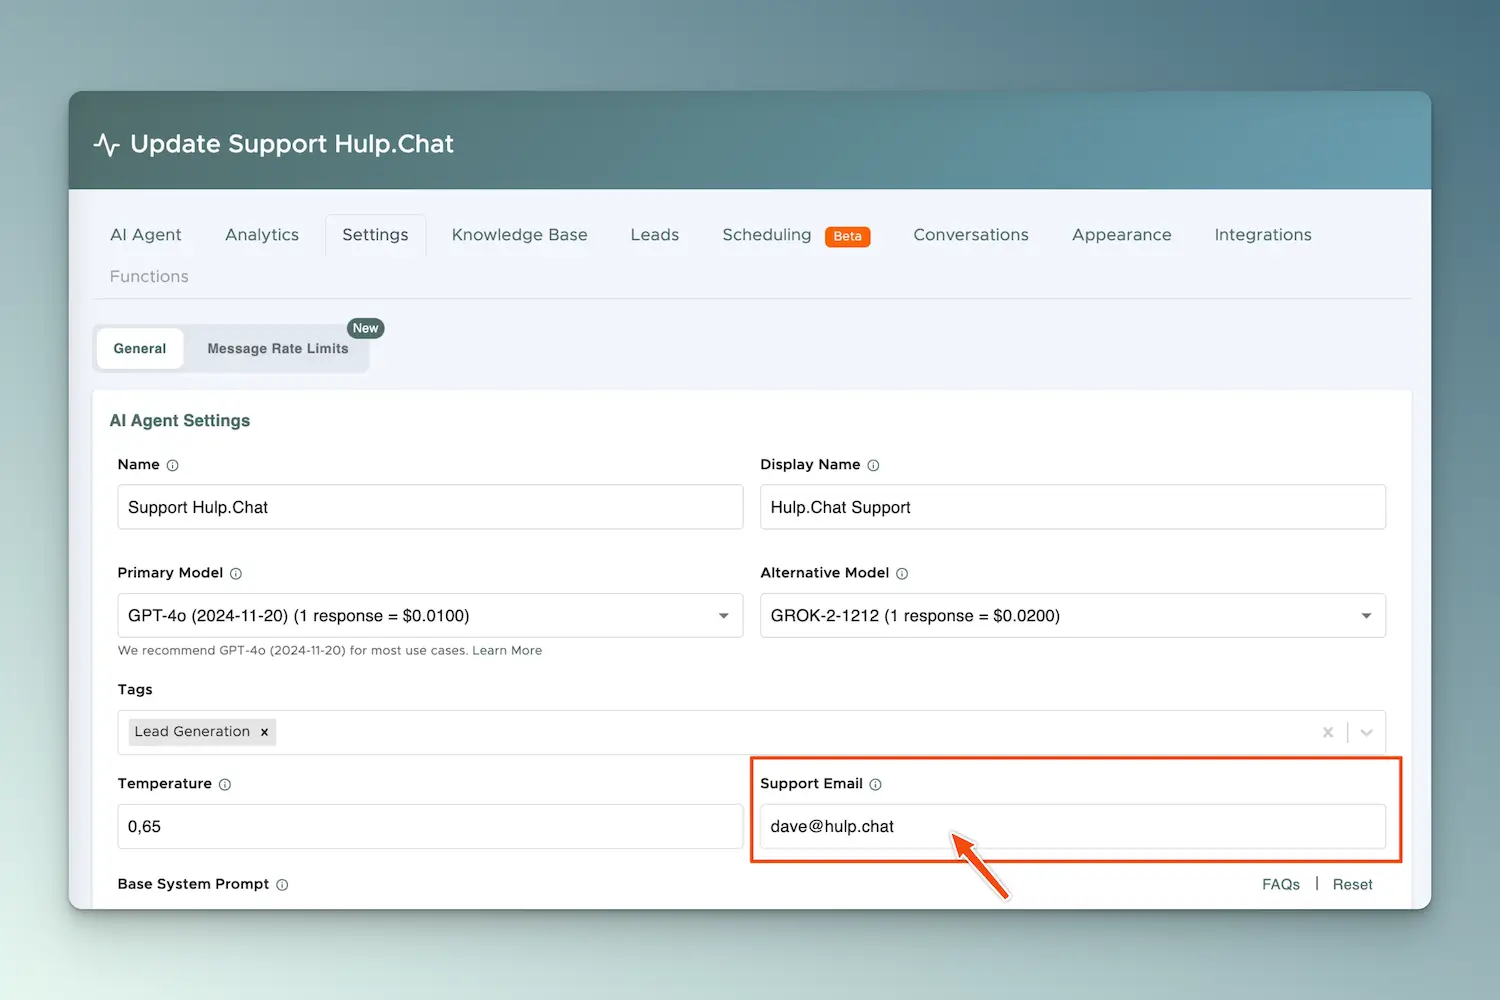
Task: Click into the Name input field
Action: 430,507
